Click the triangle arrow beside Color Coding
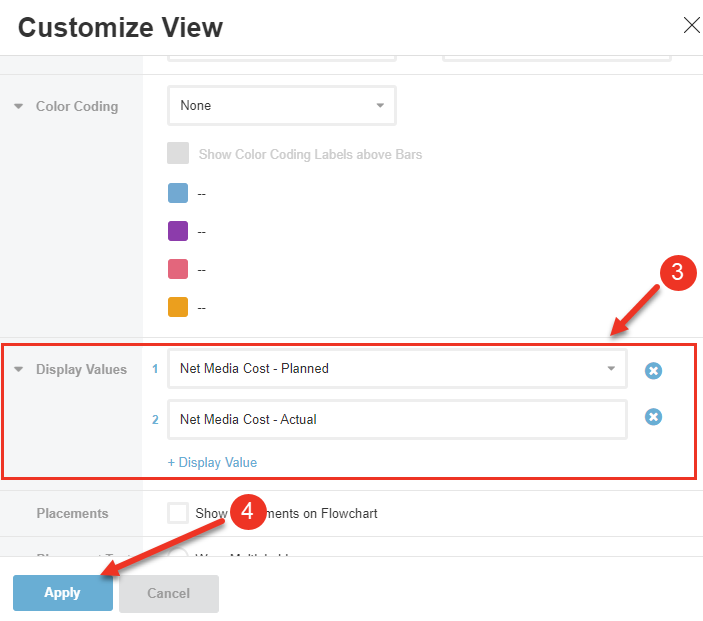Viewport: 703px width, 621px height. pos(18,106)
